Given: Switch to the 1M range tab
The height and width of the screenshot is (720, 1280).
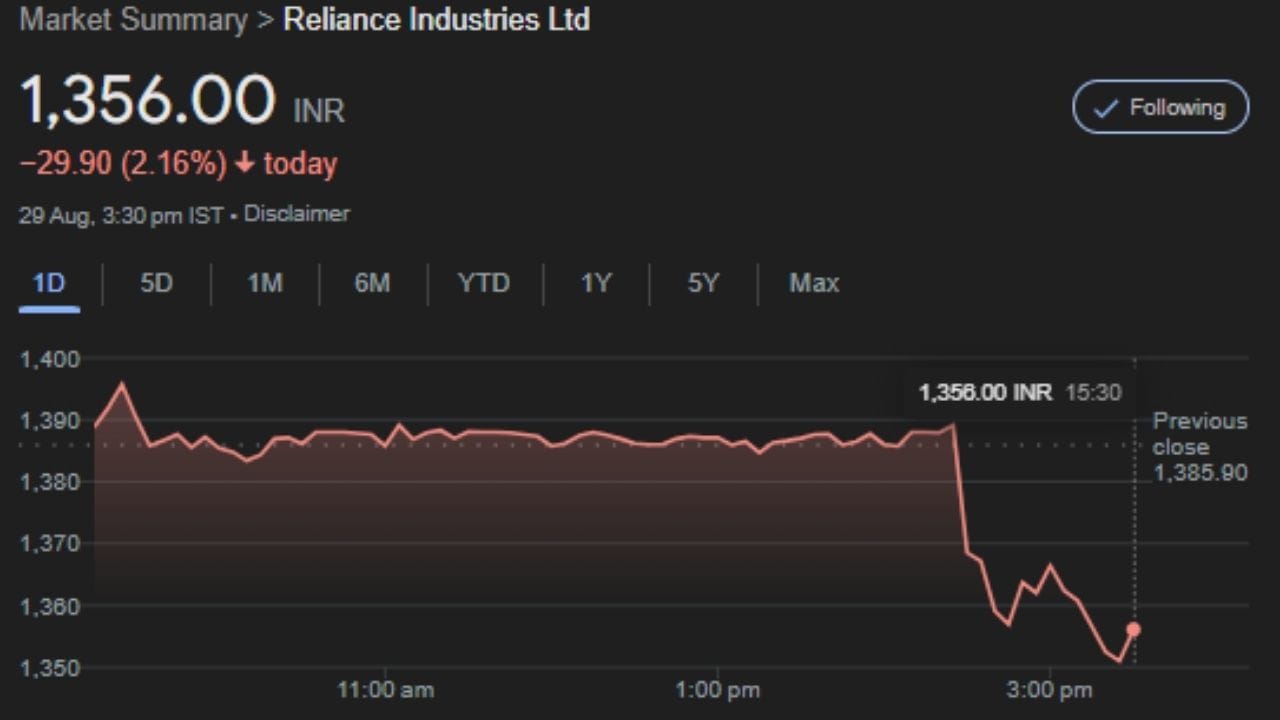Looking at the screenshot, I should (264, 284).
